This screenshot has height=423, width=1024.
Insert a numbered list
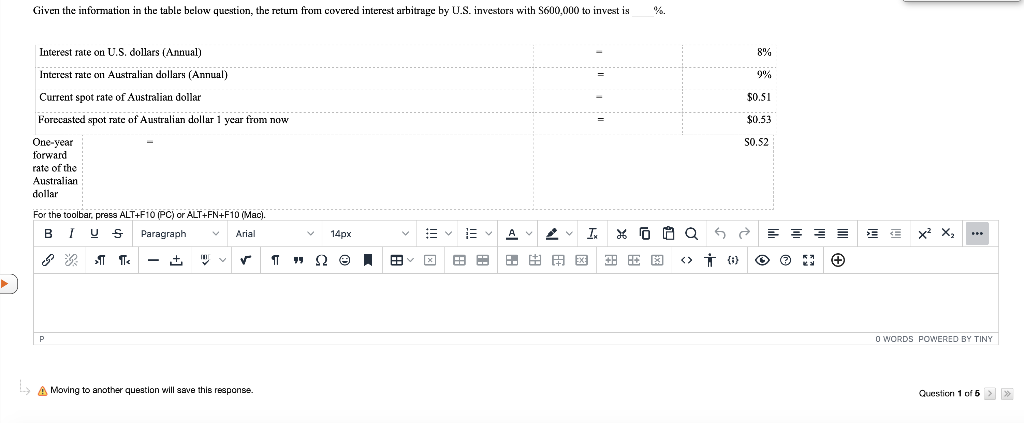click(471, 234)
